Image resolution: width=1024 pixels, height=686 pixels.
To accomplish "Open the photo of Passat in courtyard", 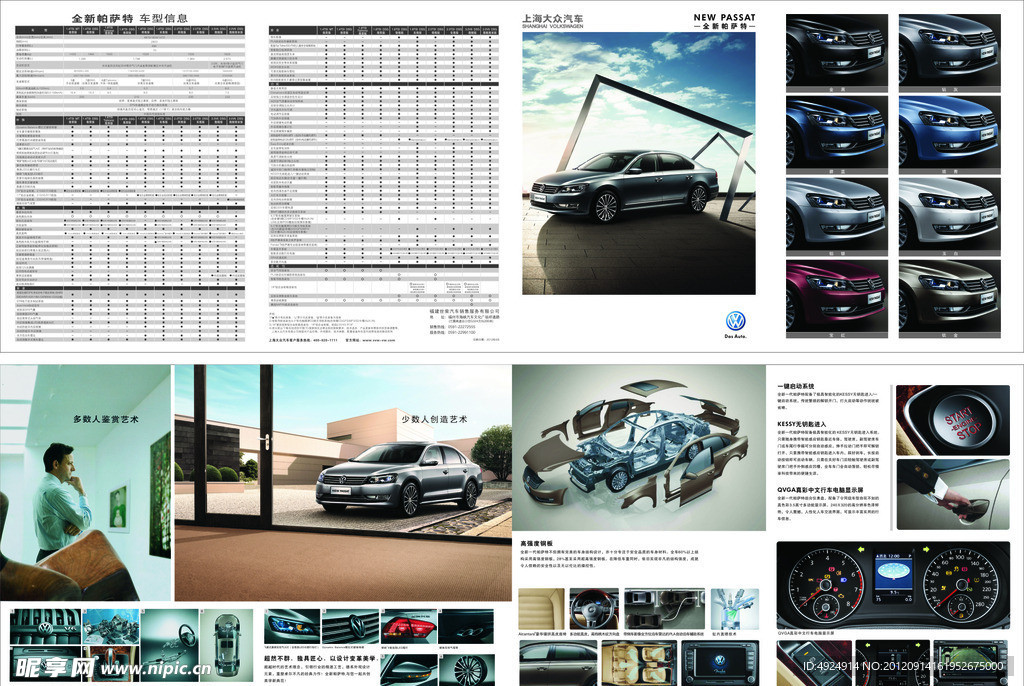I will 343,483.
